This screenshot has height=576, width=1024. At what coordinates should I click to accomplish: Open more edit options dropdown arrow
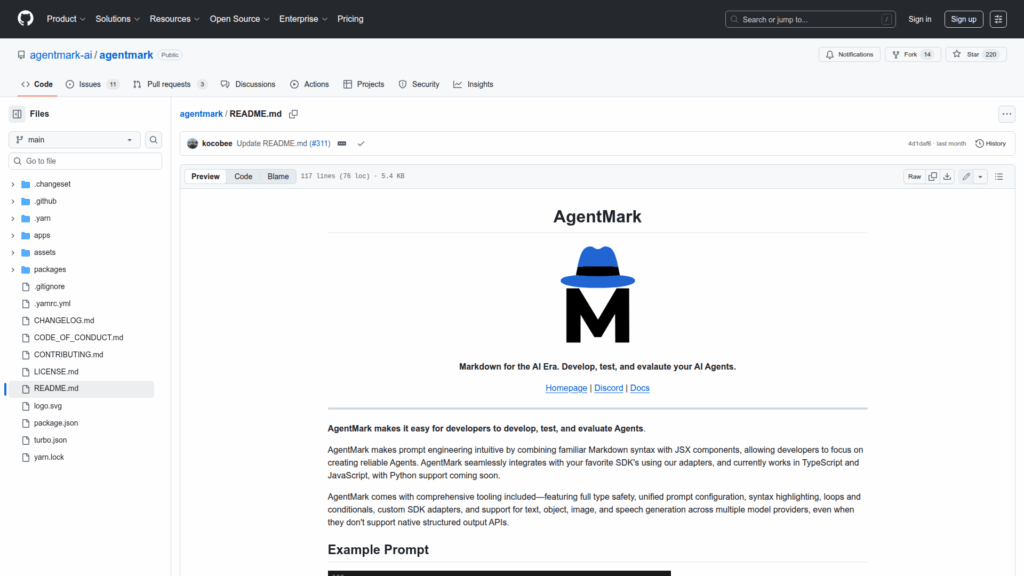click(980, 176)
